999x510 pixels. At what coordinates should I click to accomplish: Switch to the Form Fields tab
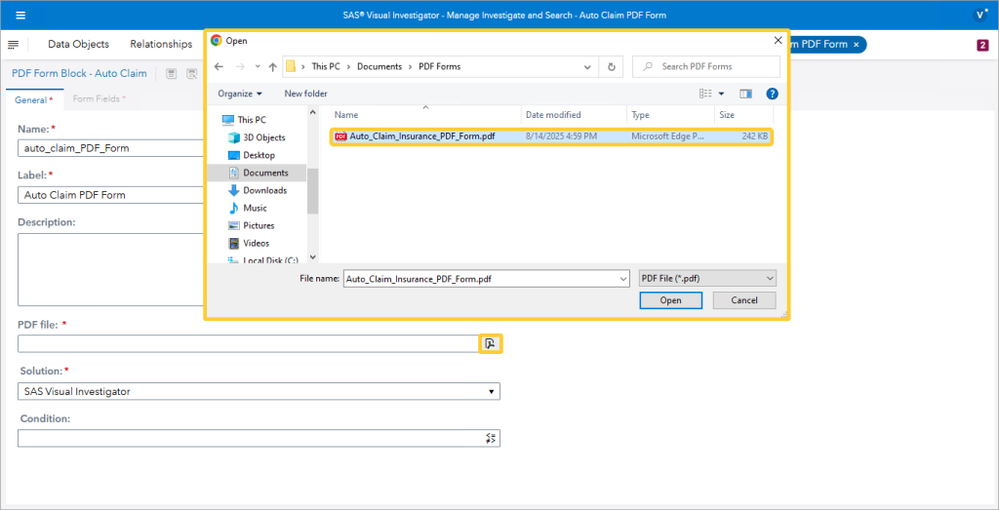(x=99, y=99)
